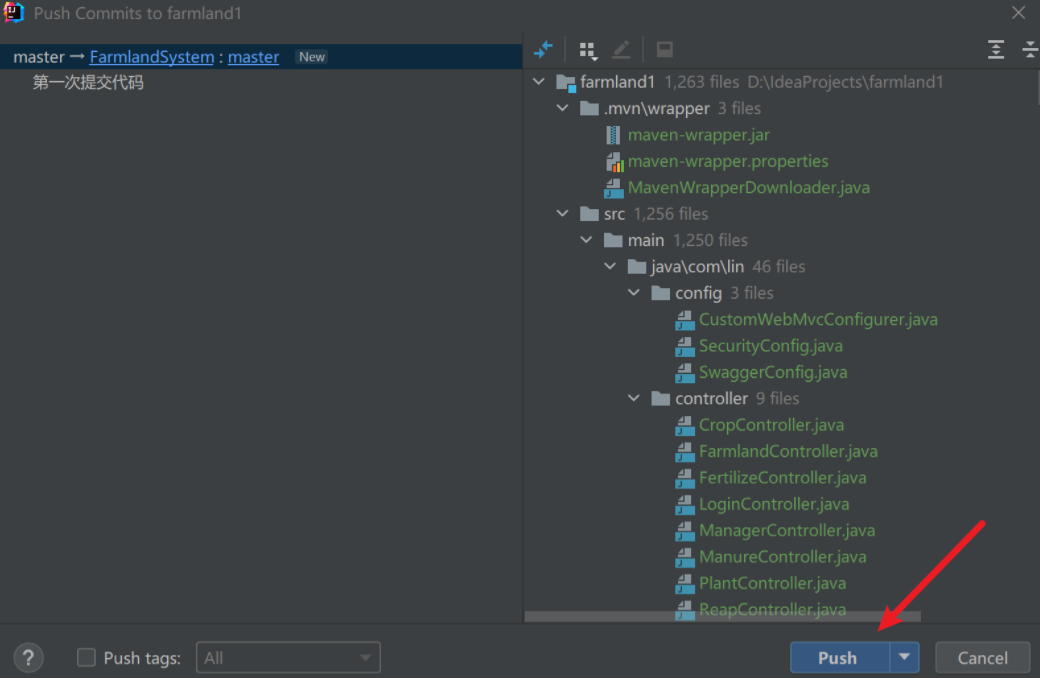The height and width of the screenshot is (678, 1040).
Task: Select the master to FarmlandSystem branch row
Action: tap(261, 56)
